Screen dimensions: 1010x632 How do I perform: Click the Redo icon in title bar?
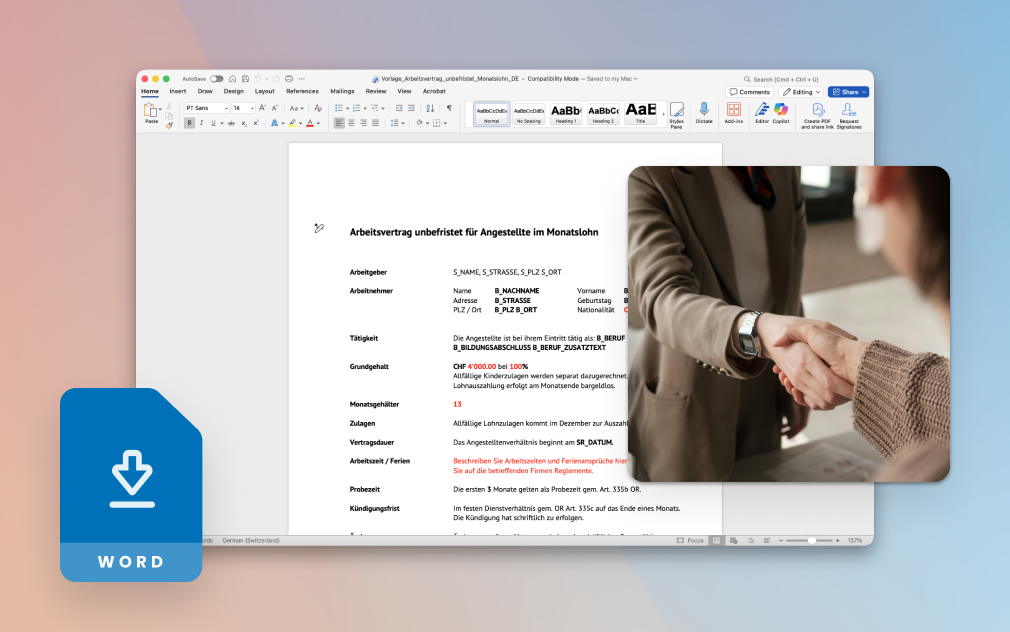pos(276,79)
